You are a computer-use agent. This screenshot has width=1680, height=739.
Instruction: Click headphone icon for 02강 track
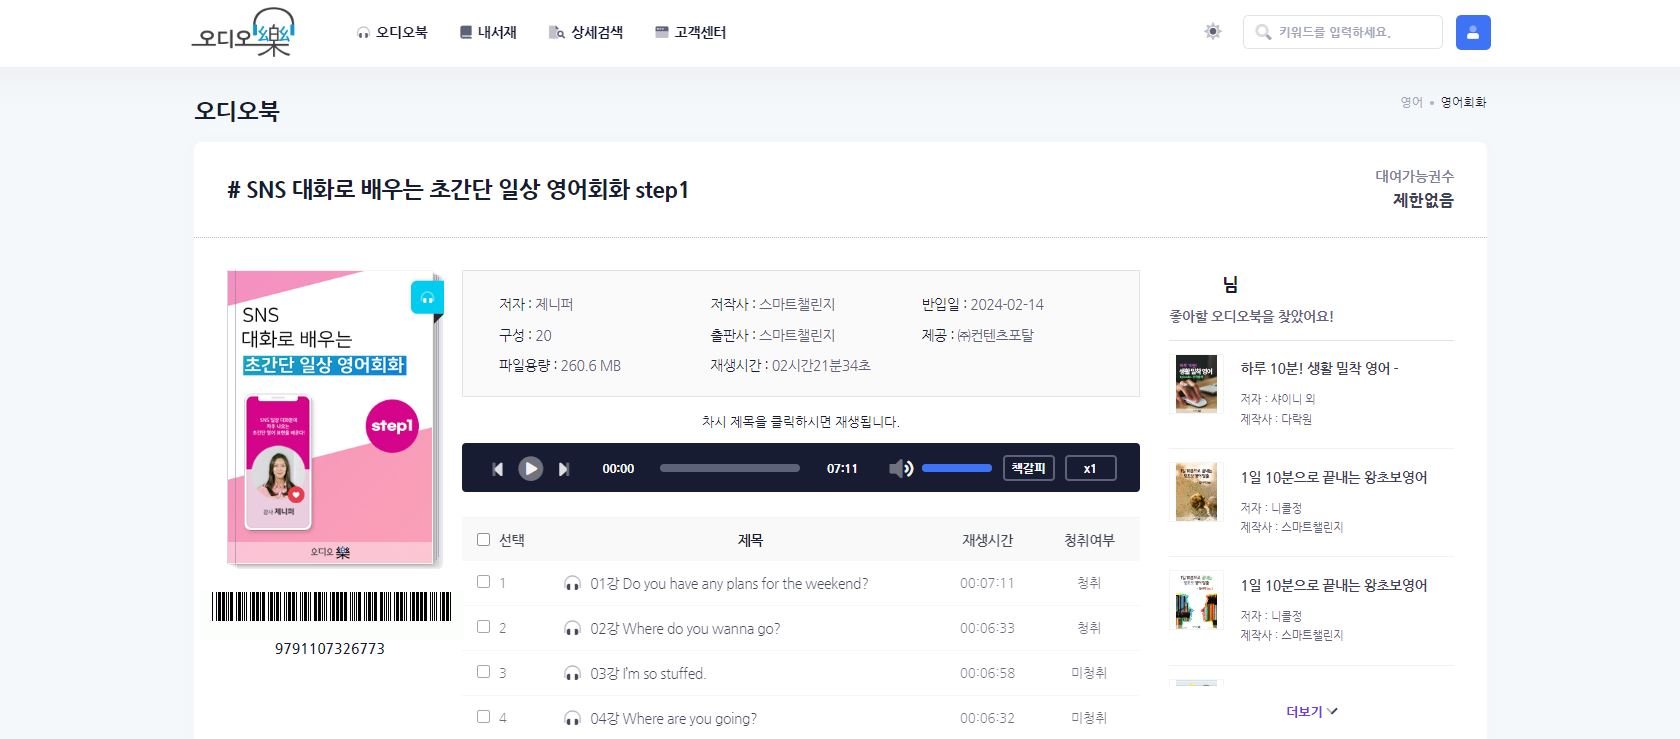click(573, 629)
